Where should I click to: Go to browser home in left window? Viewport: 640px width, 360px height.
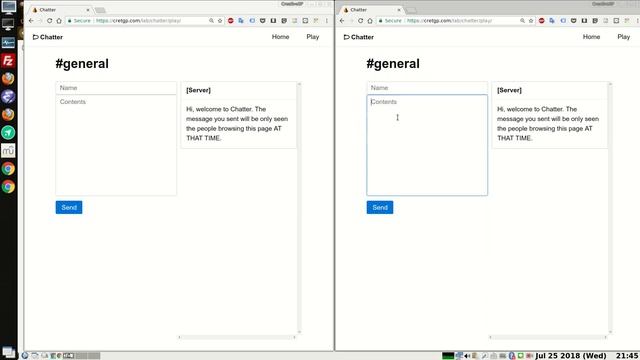click(59, 20)
